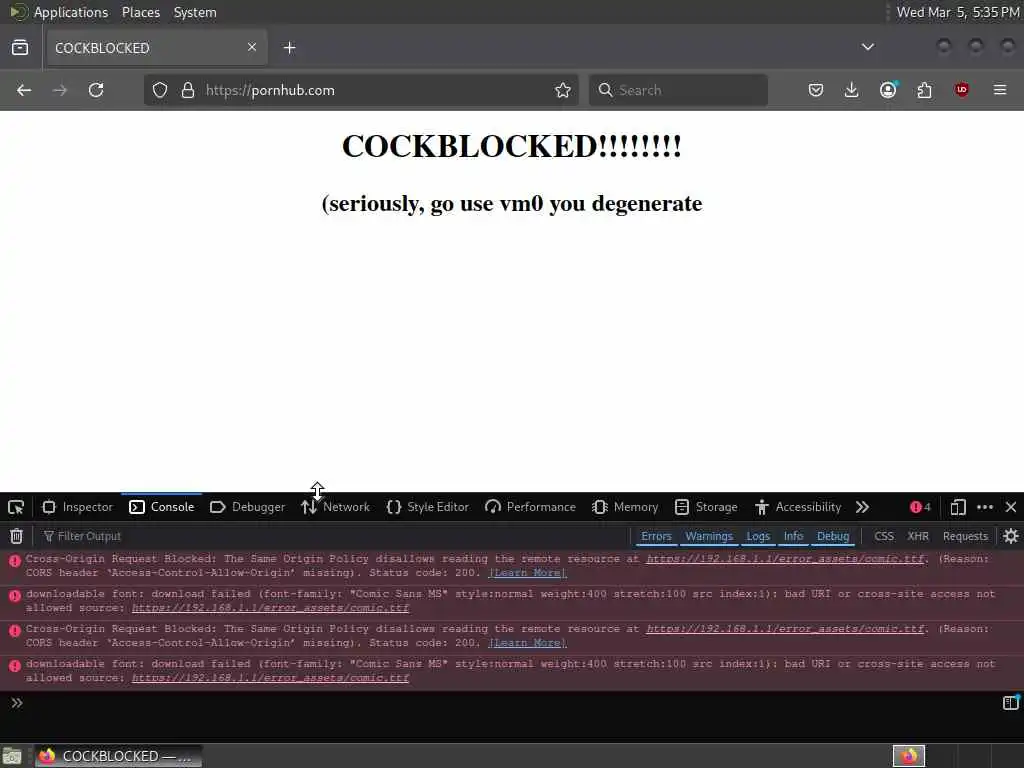
Task: Toggle the Info filter
Action: 793,536
